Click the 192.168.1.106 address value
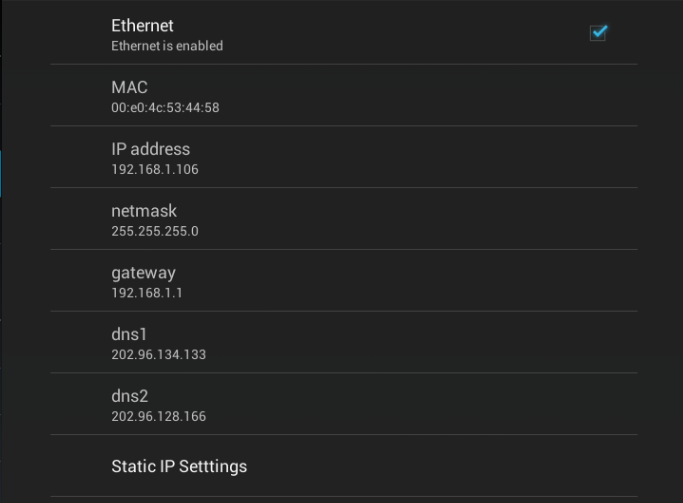The height and width of the screenshot is (503, 683). tap(155, 169)
